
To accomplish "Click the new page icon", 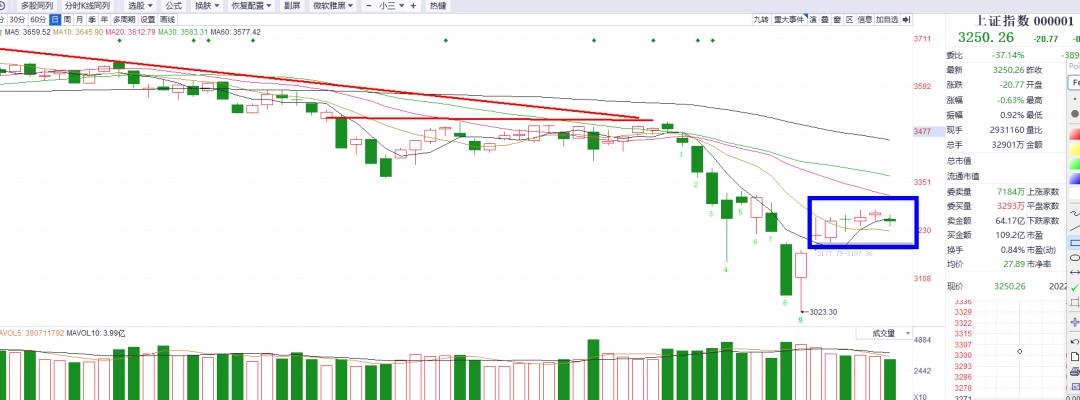I will pyautogui.click(x=1074, y=357).
